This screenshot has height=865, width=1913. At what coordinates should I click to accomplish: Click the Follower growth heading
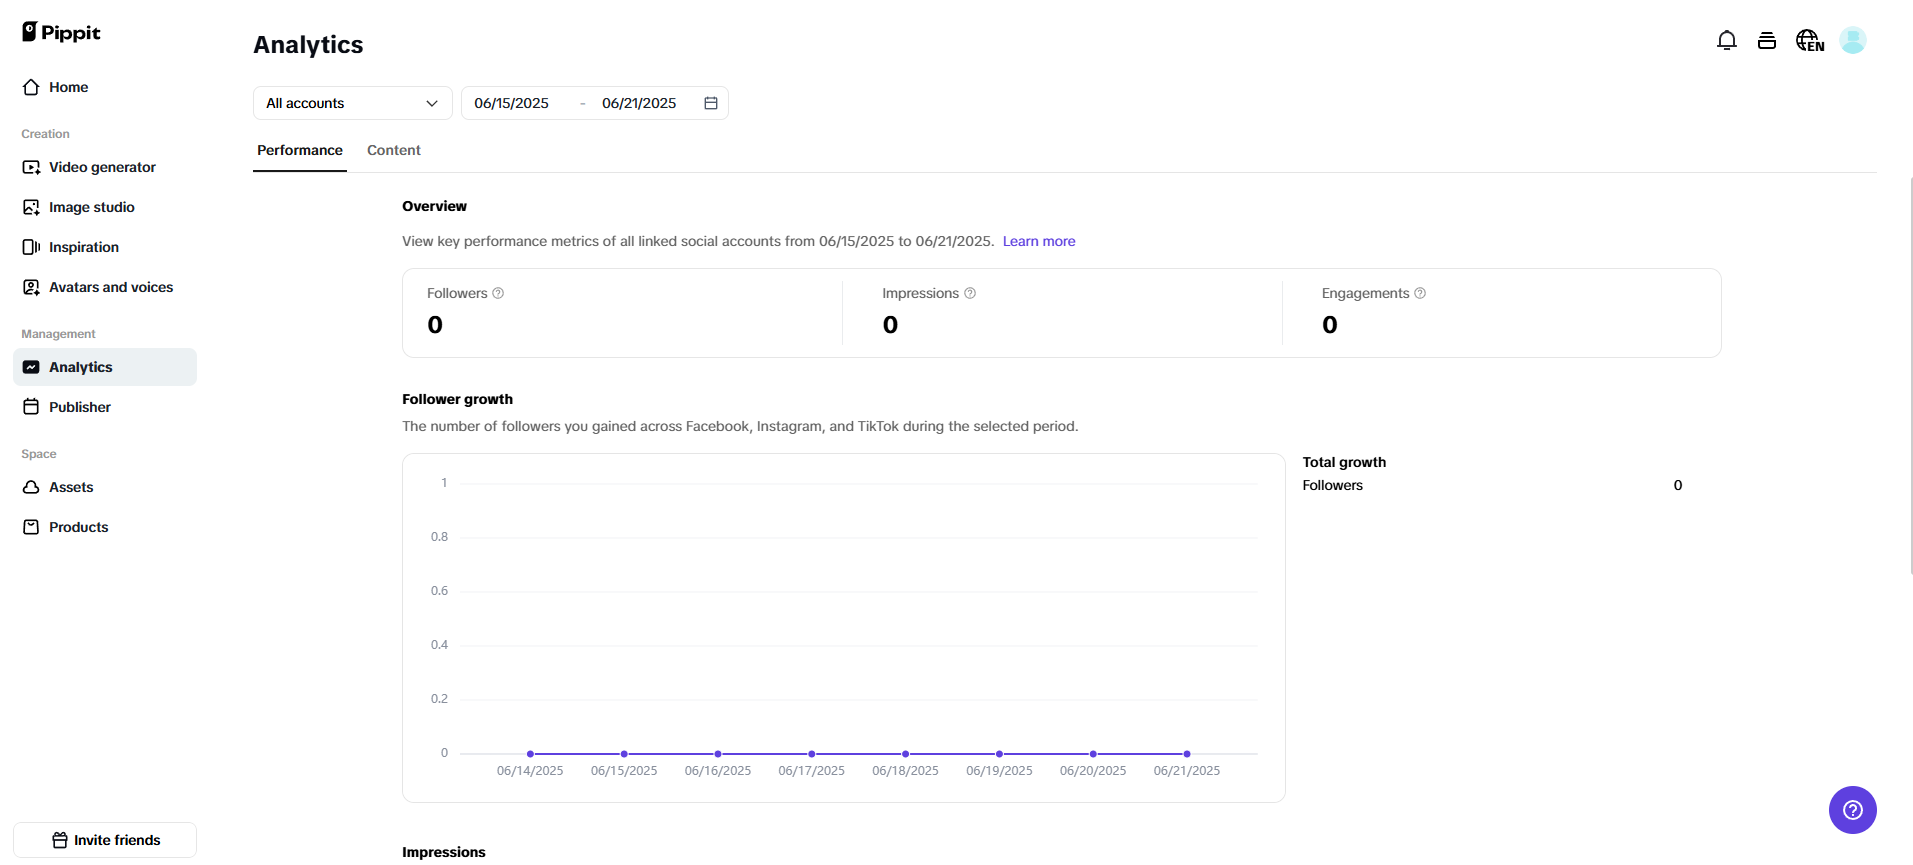click(x=457, y=399)
